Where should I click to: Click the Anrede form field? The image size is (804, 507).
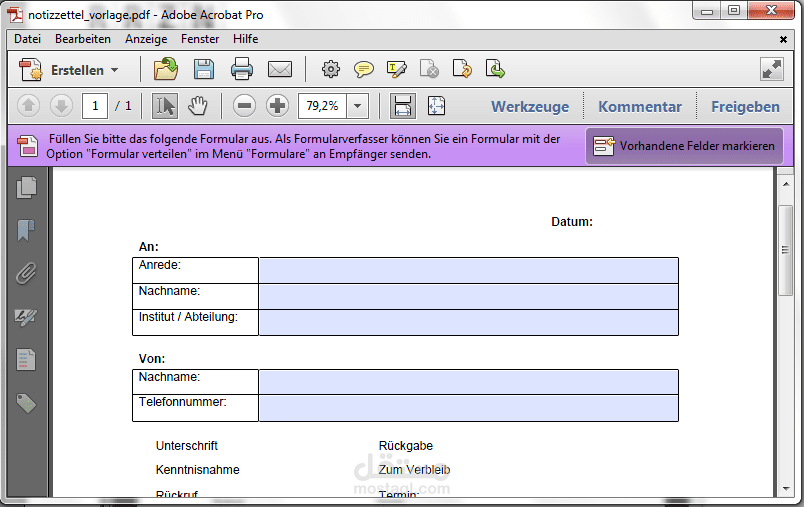[x=469, y=271]
